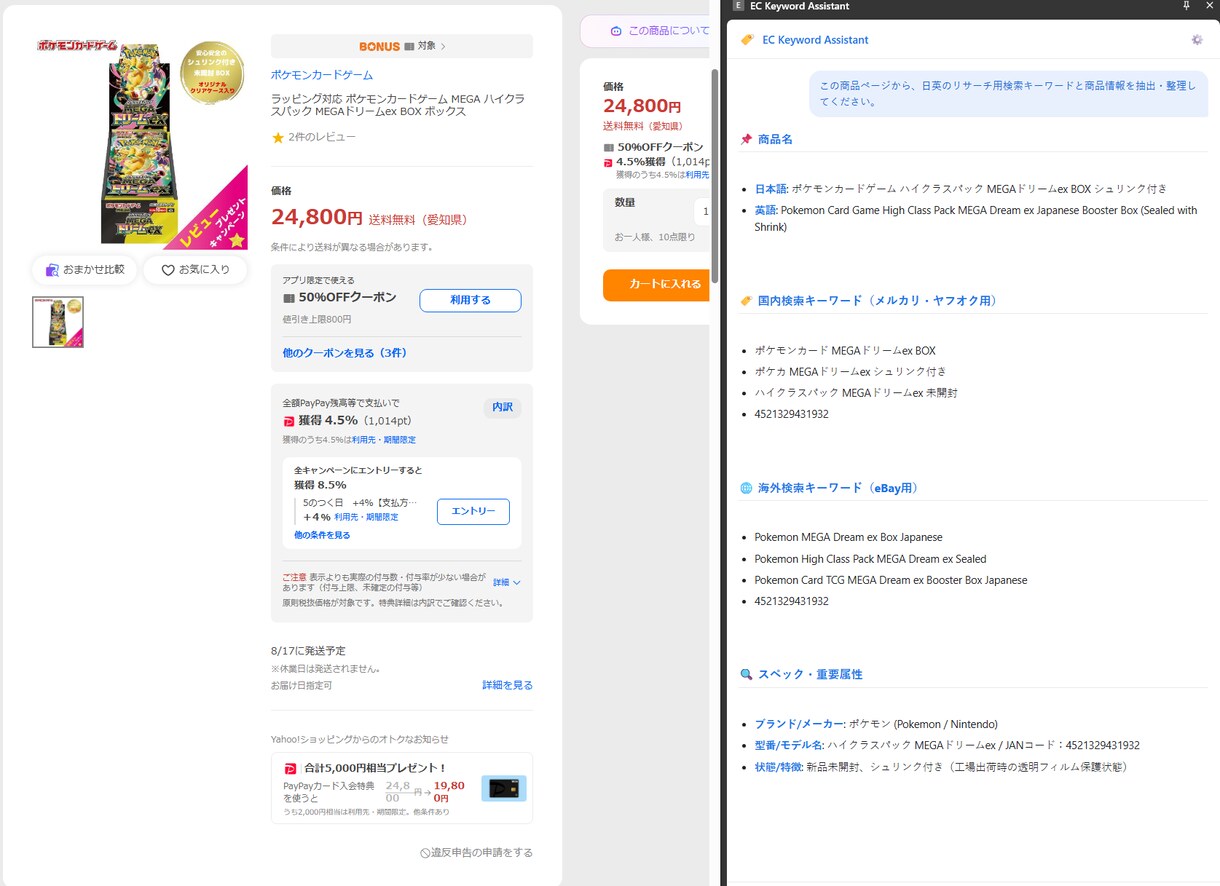Open the EC Keyword Assistant settings gear
Screen dimensions: 1220x886
1197,40
